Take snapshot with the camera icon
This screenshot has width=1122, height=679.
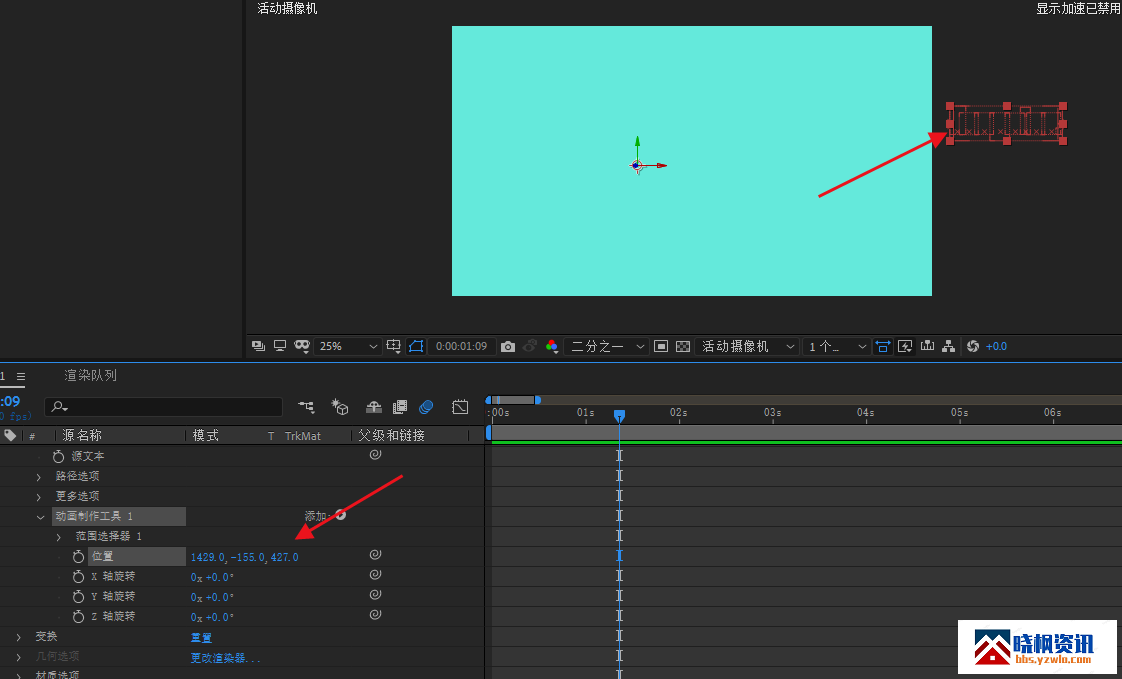click(x=508, y=346)
